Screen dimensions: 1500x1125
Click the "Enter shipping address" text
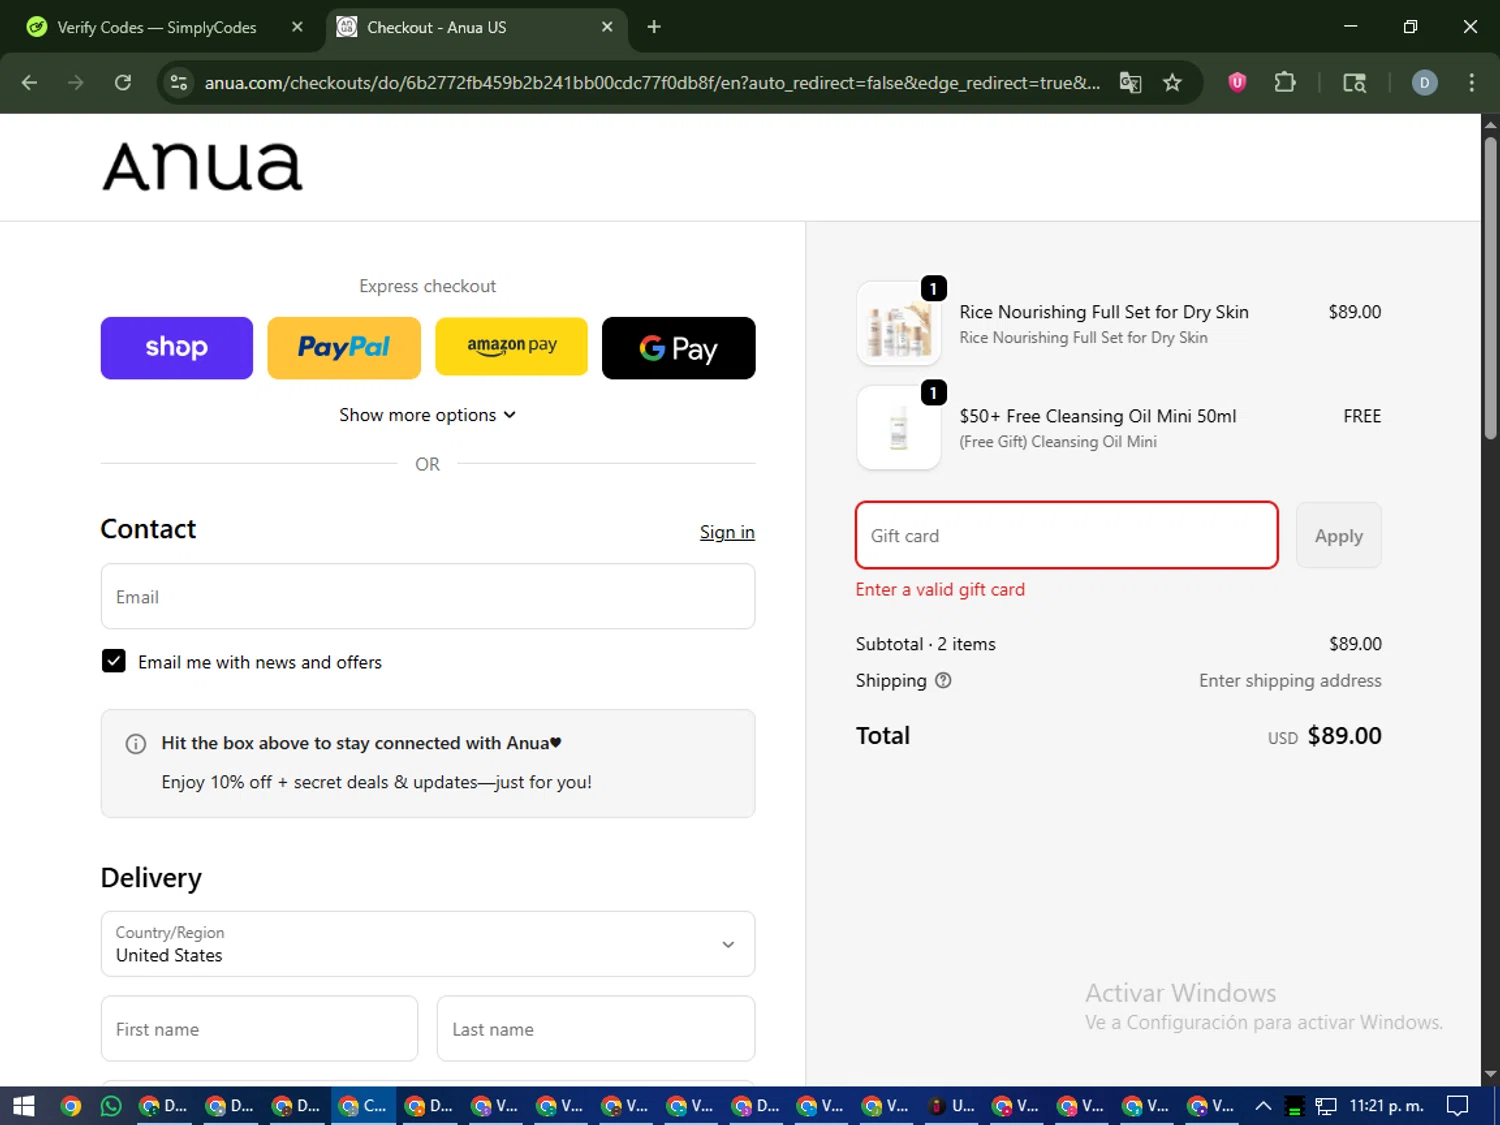(x=1290, y=681)
